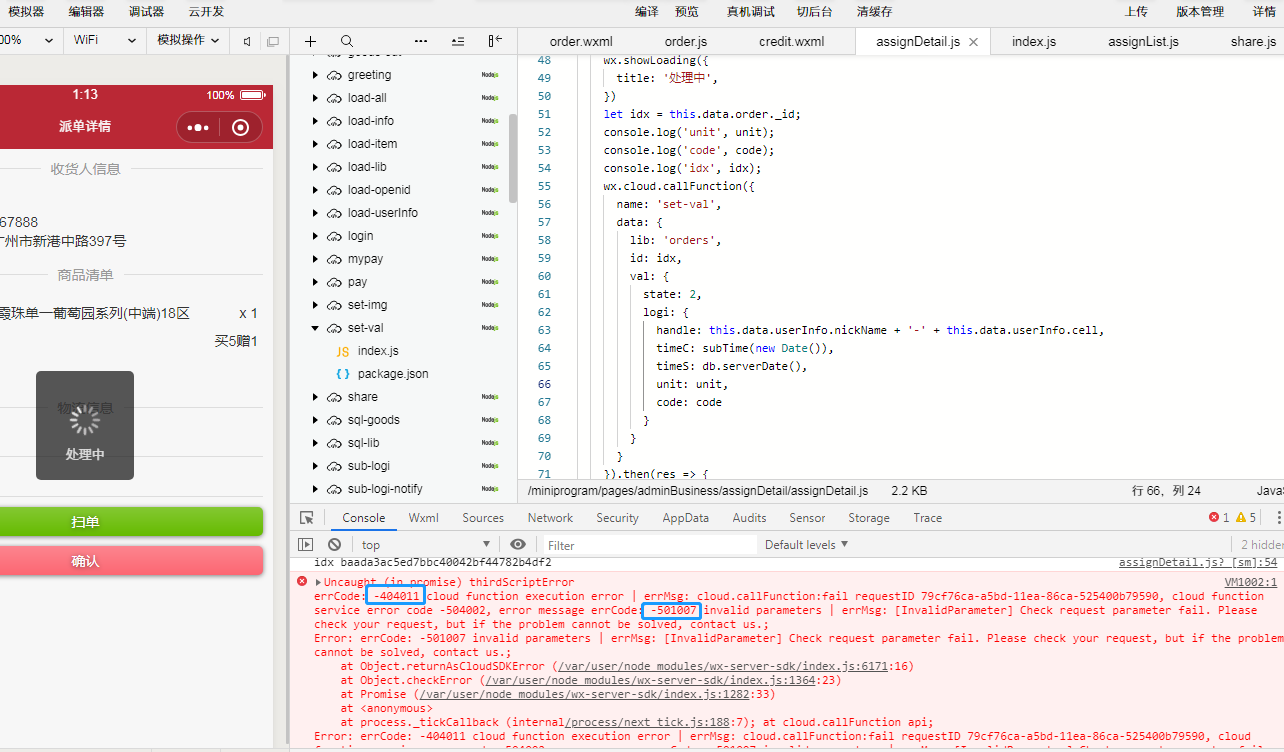Tap the red 确认 button

(130, 561)
